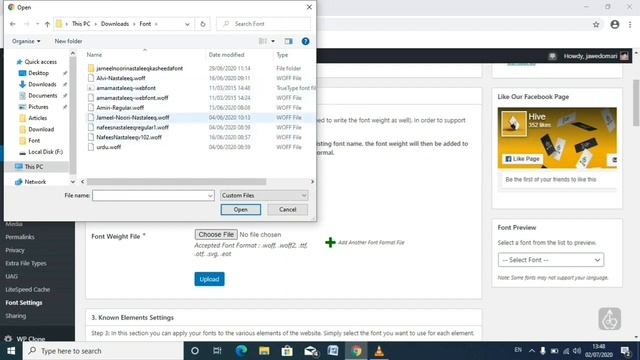
Task: Click Howdy, jawedomari account menu
Action: [x=596, y=56]
